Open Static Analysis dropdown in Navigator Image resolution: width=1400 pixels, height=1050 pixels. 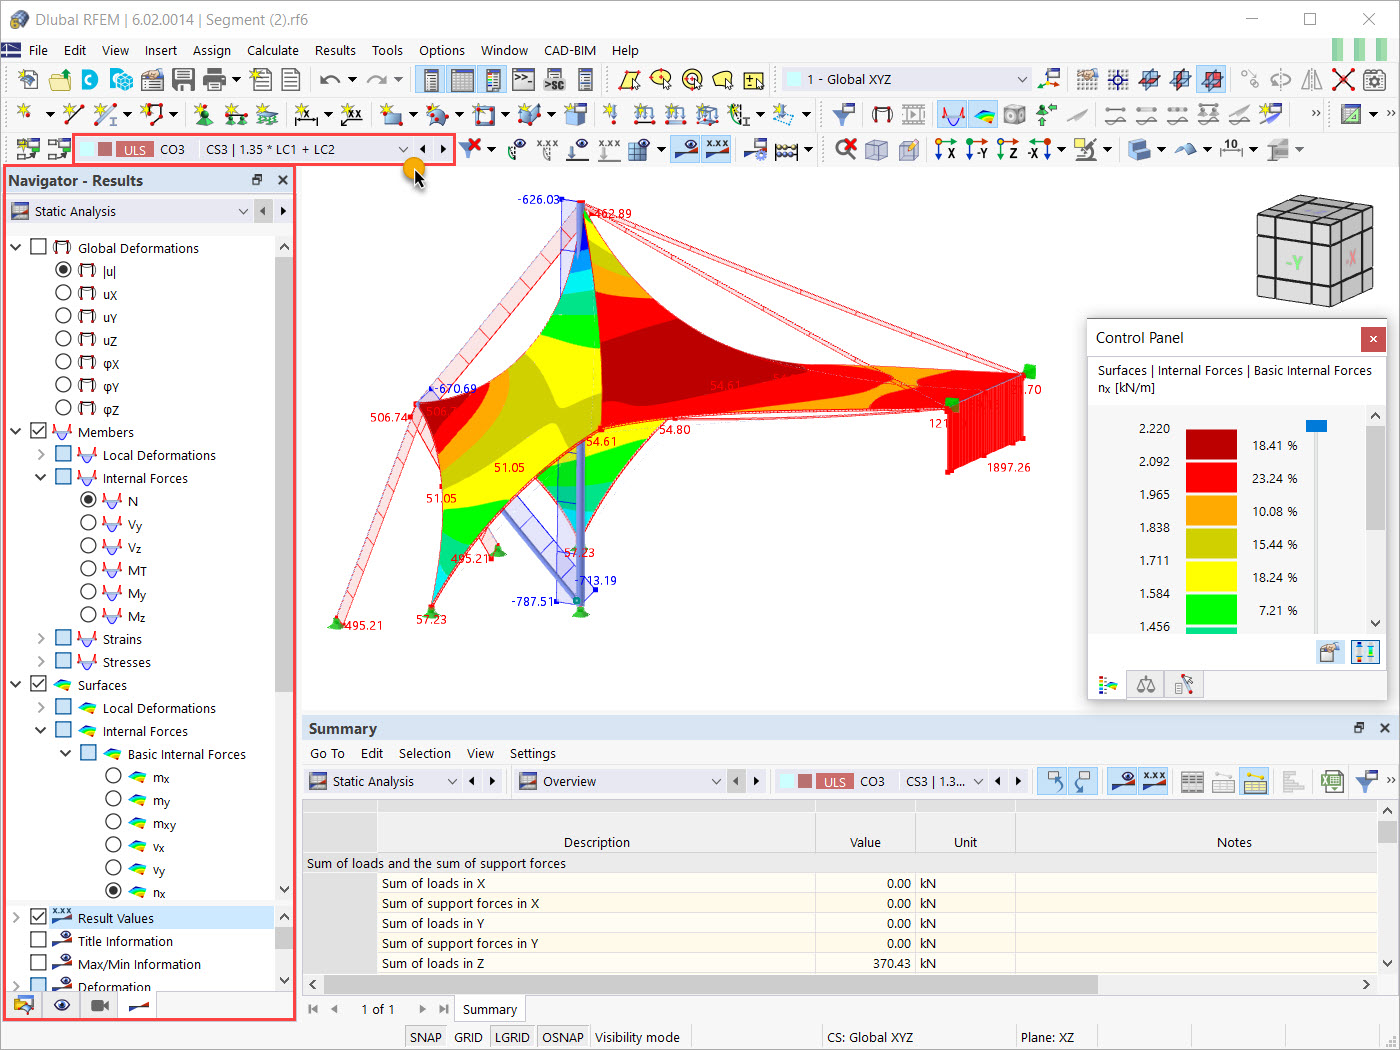coord(243,211)
